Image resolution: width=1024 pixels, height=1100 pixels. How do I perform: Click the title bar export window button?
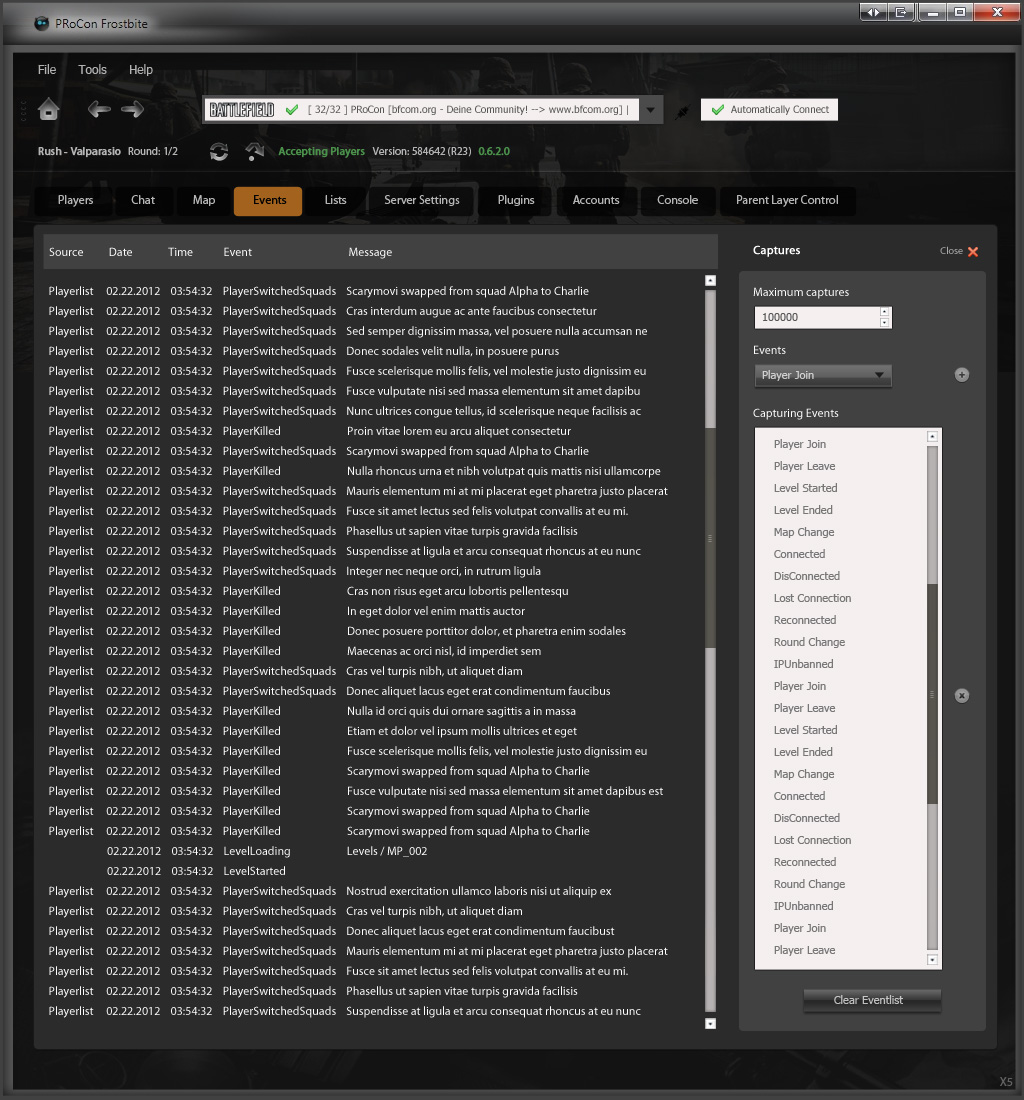coord(901,12)
